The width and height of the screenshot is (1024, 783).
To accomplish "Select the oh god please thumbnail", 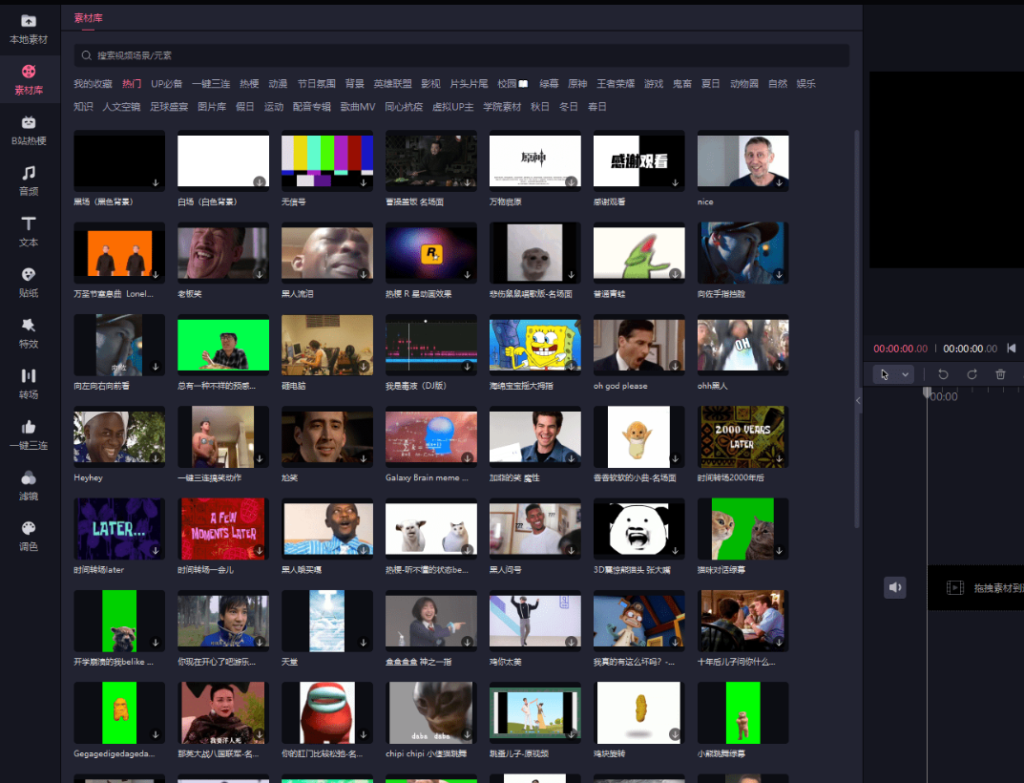I will [x=639, y=345].
